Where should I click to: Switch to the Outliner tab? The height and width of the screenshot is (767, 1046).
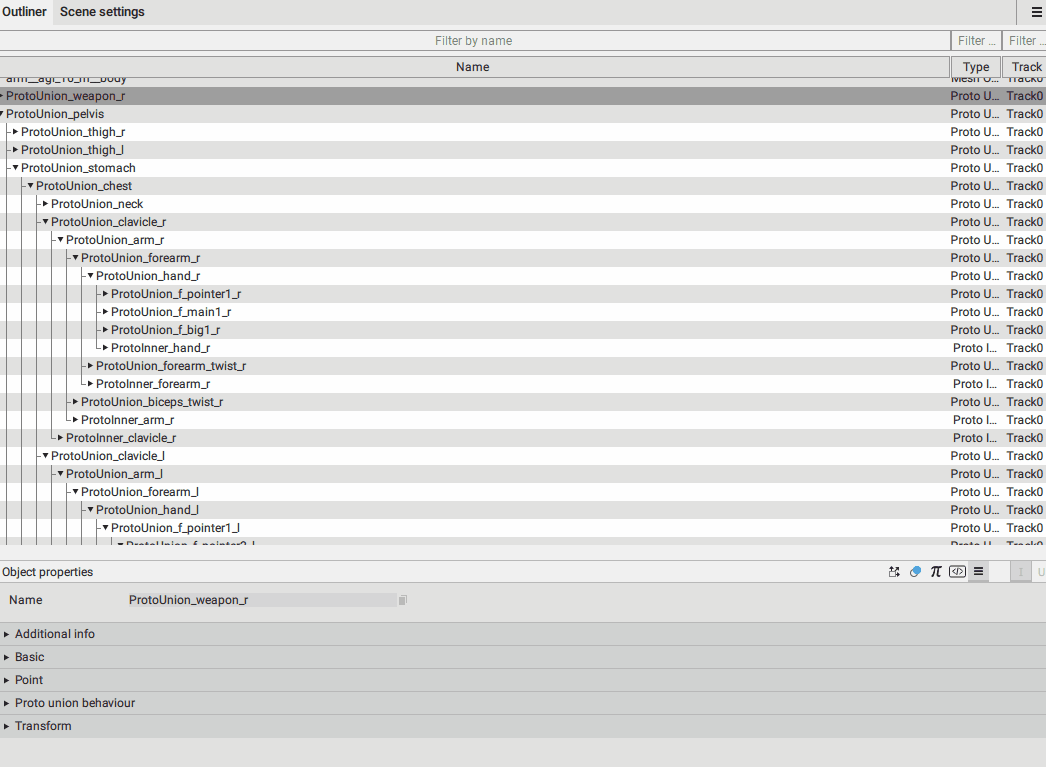point(24,12)
